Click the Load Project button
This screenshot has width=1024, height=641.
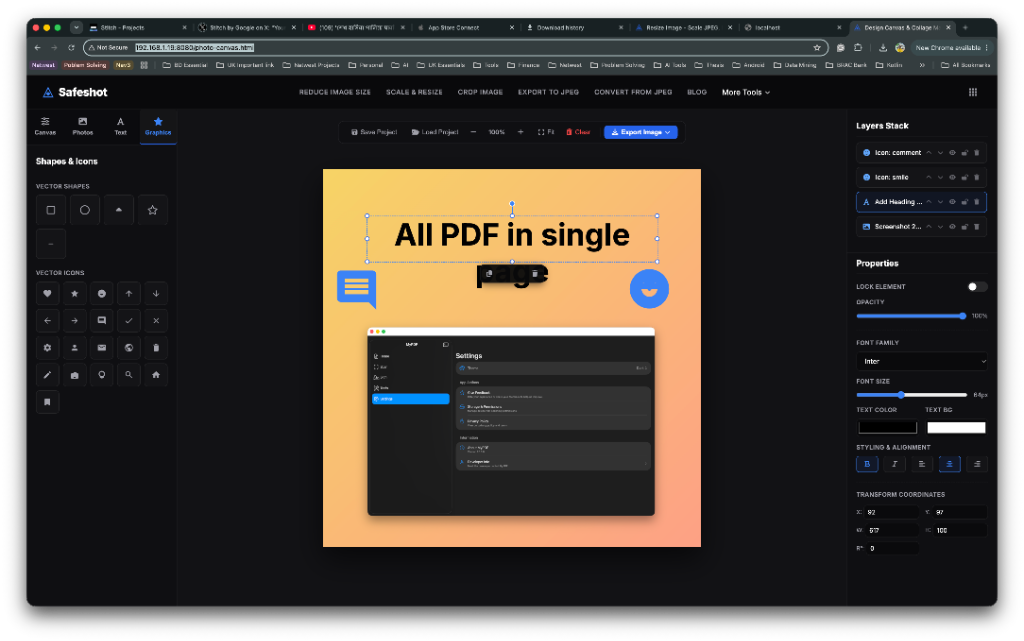[435, 132]
